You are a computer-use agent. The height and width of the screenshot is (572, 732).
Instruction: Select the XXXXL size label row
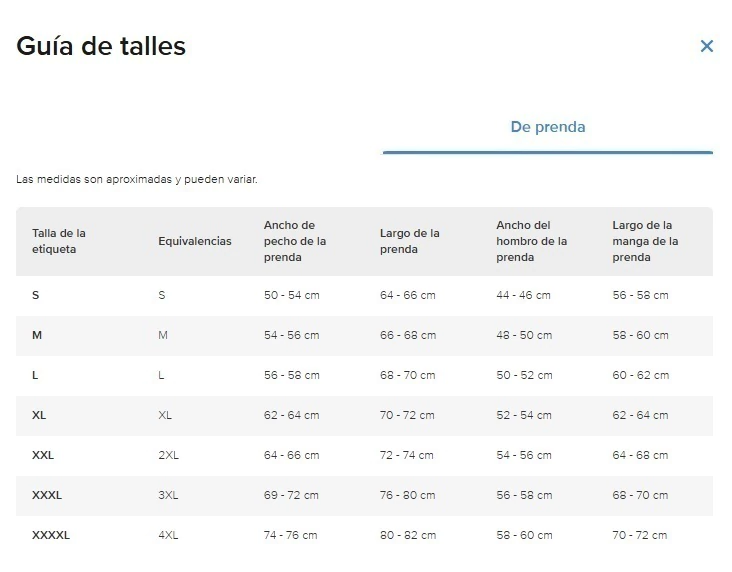click(x=51, y=535)
